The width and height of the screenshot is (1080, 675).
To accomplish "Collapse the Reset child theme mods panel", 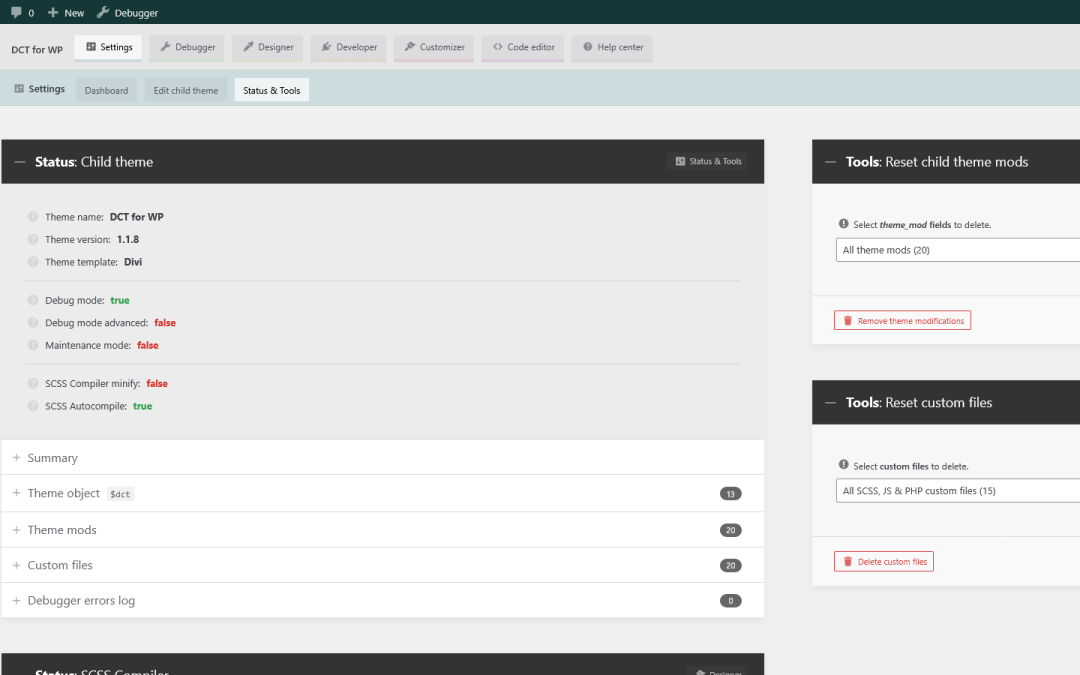I will pos(831,162).
